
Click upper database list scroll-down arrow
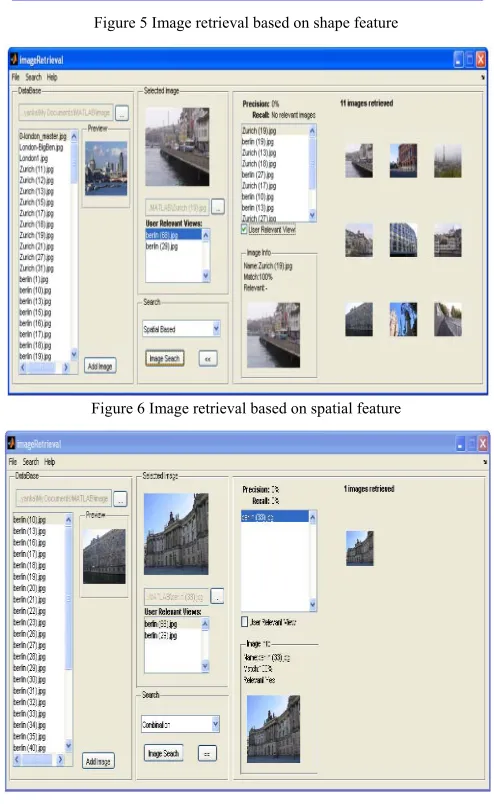(x=74, y=354)
